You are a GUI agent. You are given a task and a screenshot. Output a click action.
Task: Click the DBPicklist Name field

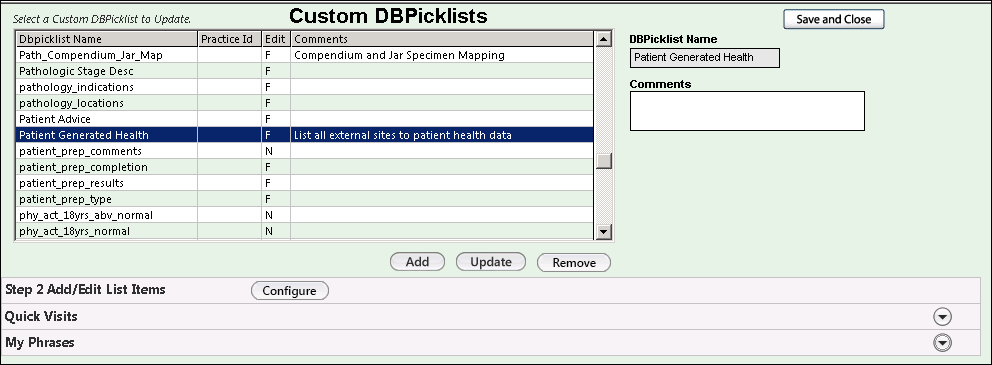coord(705,58)
